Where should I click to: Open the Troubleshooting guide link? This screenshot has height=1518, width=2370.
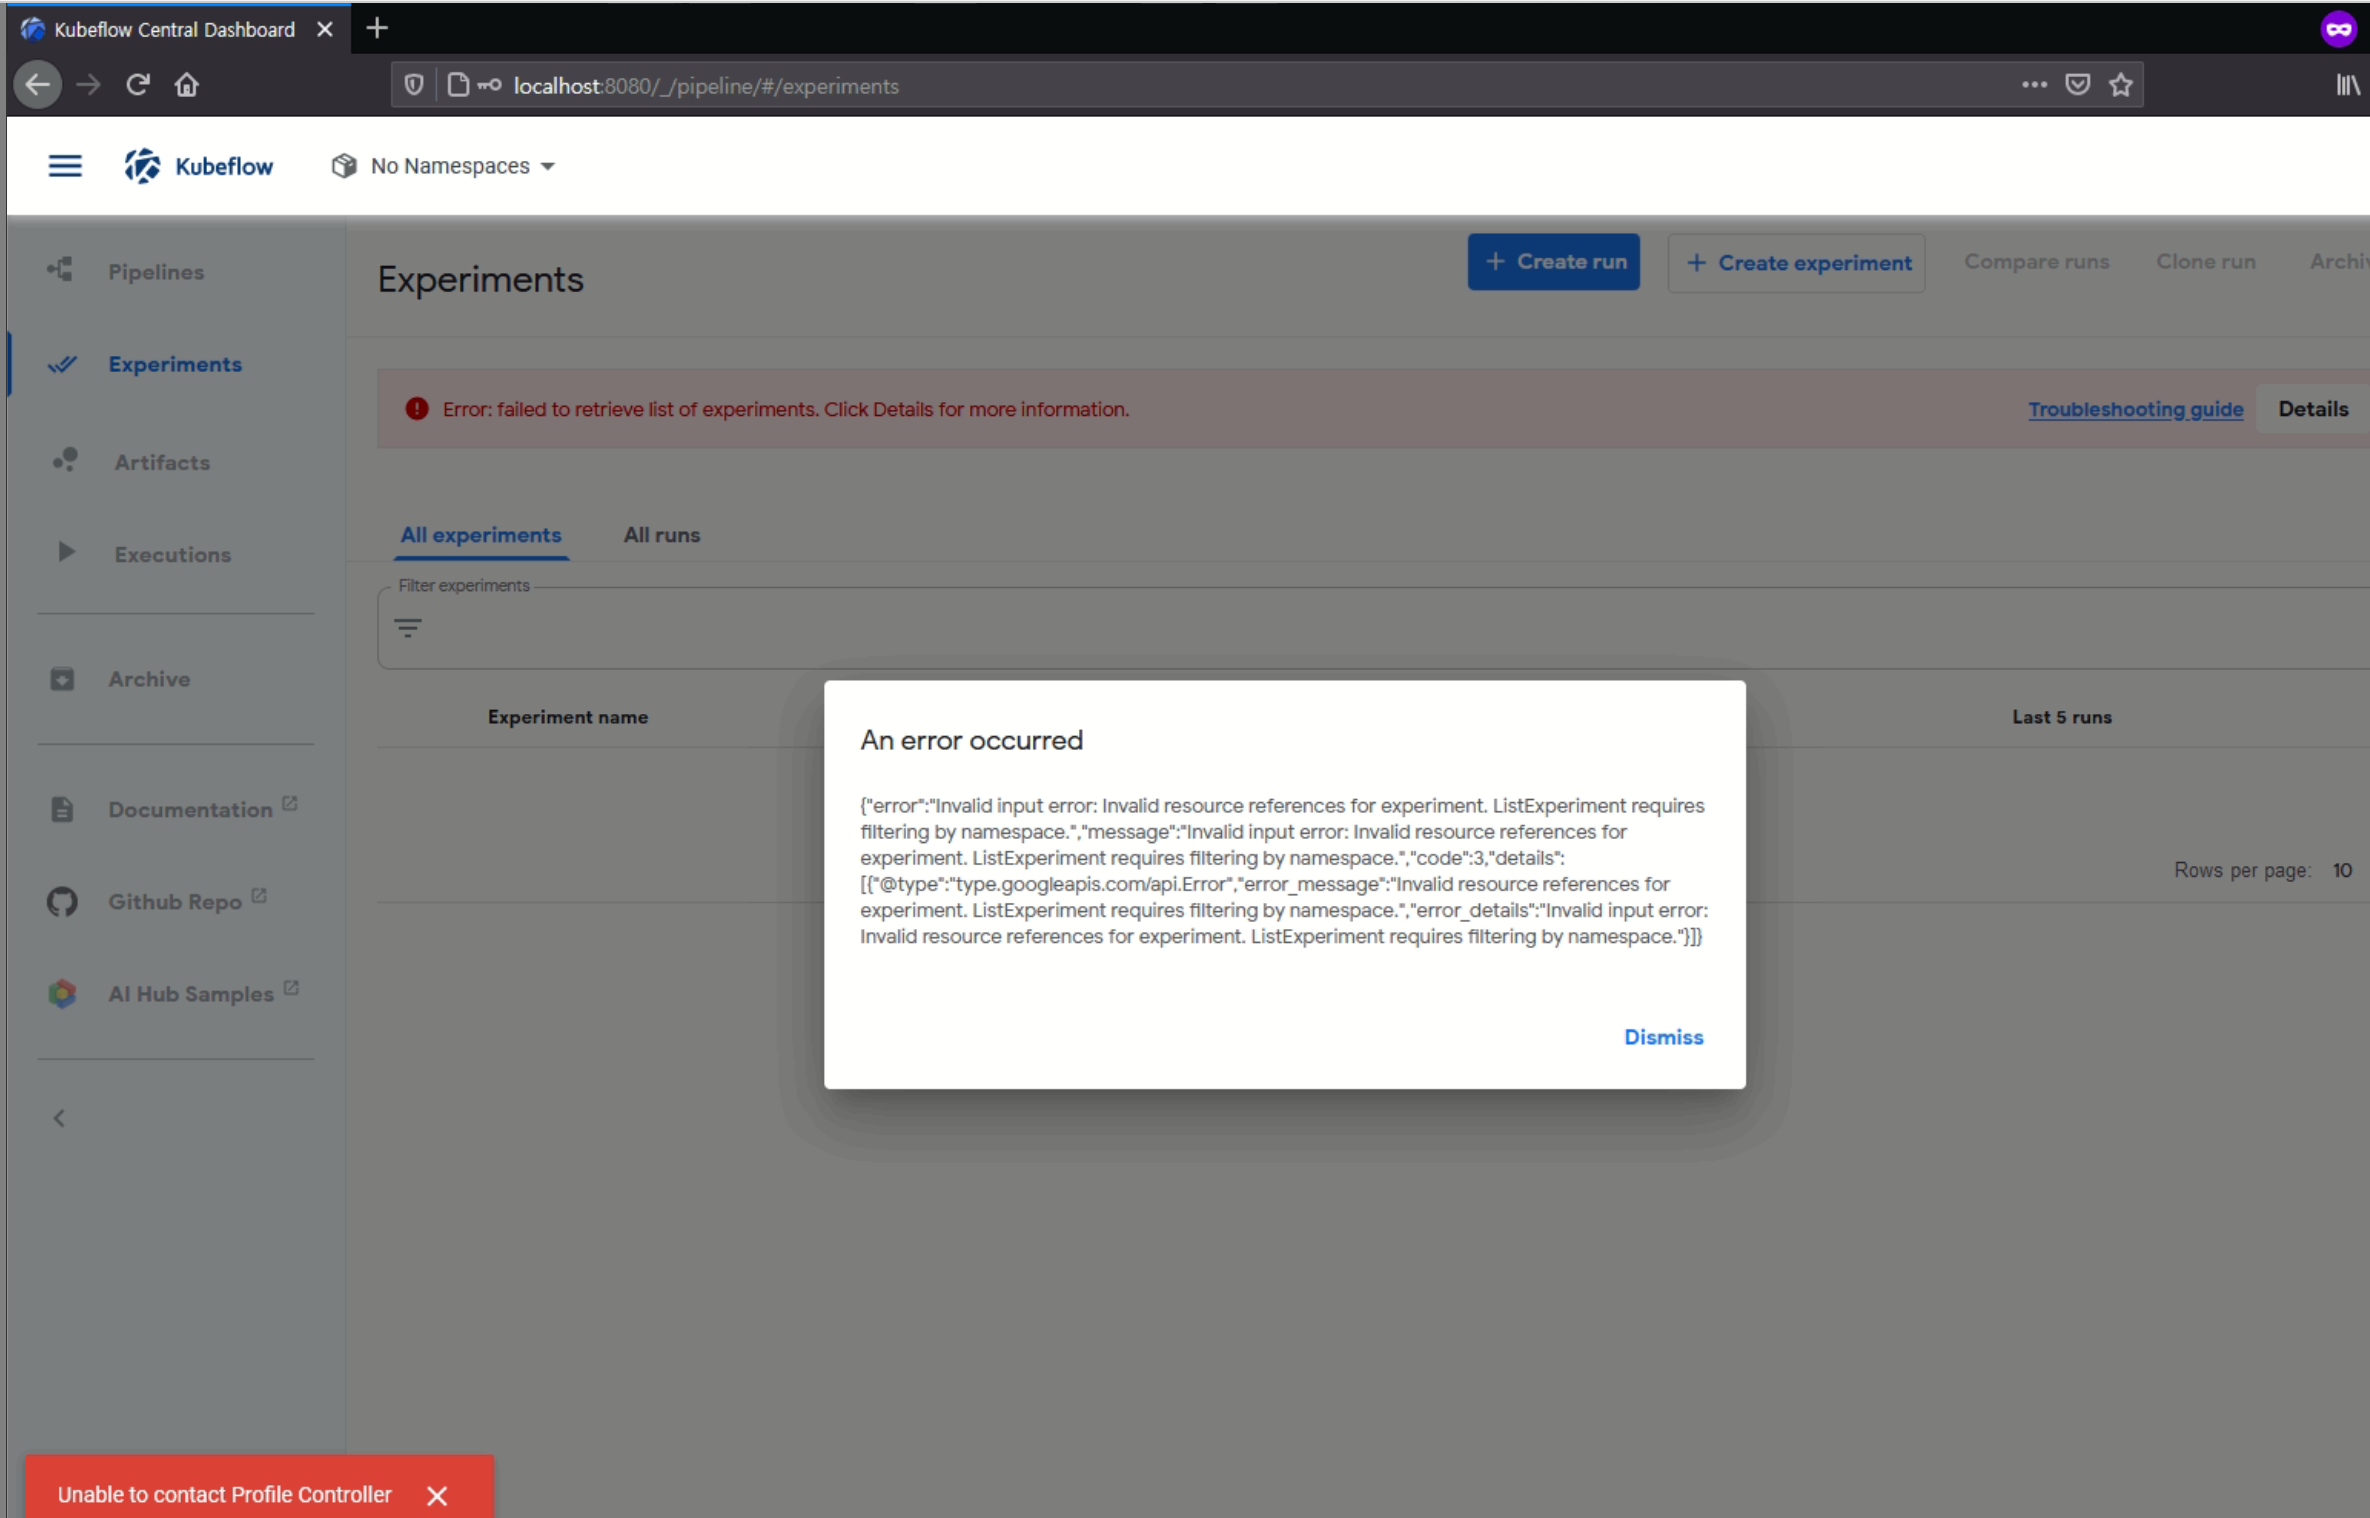pos(2134,409)
